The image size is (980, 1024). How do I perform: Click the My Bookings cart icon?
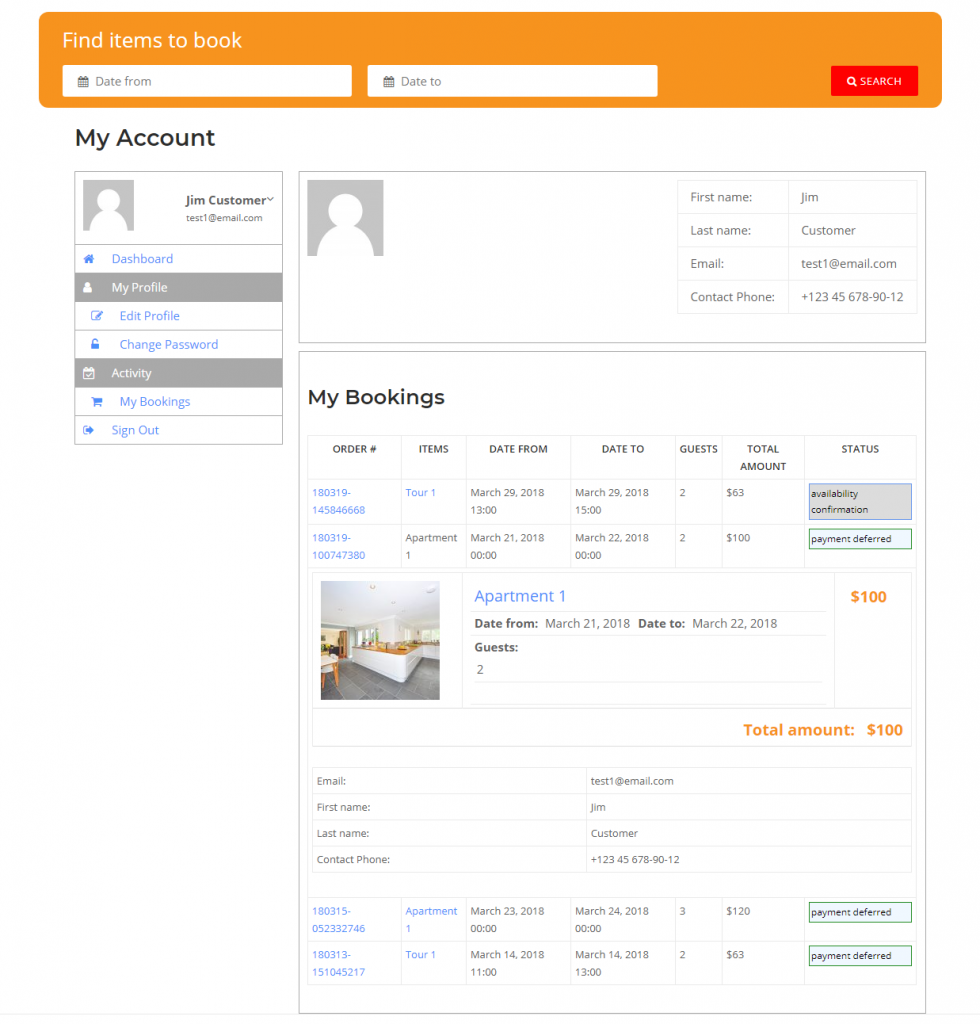[x=97, y=402]
